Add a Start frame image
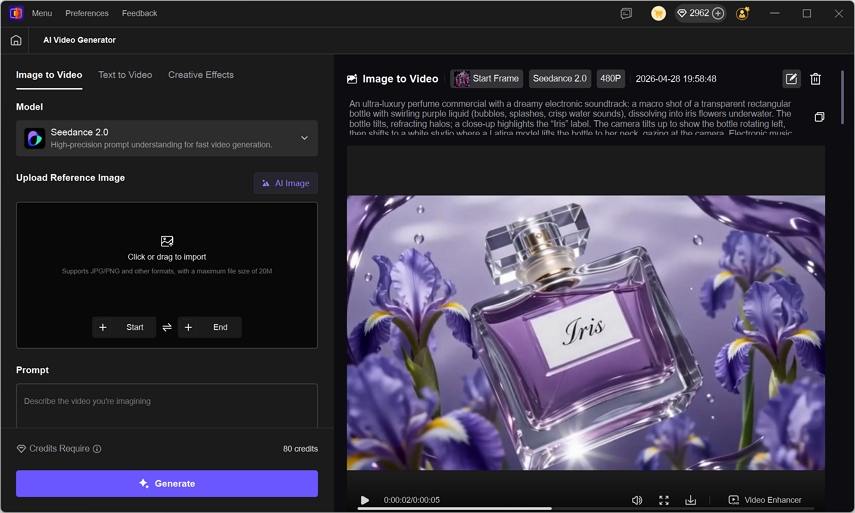Screen dimensions: 855x513 [x=124, y=327]
